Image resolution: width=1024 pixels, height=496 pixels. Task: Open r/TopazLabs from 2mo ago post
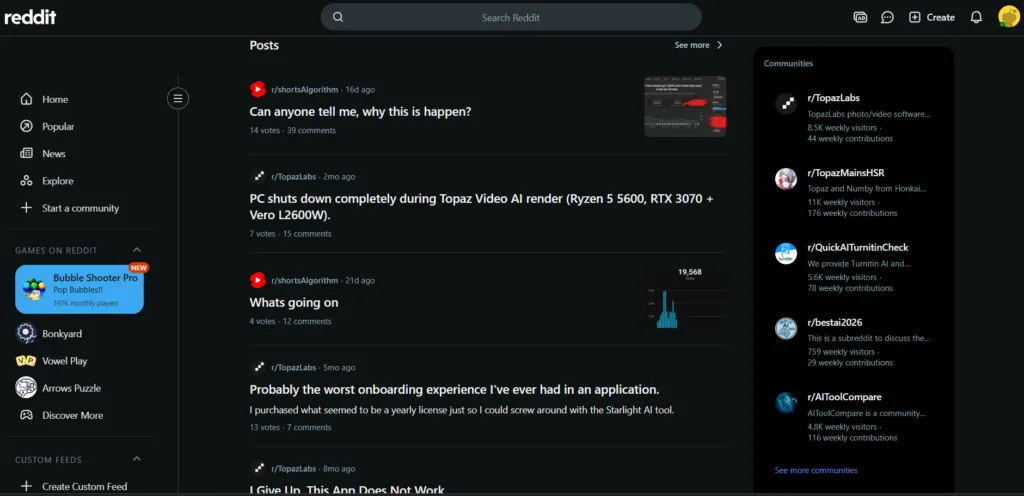click(293, 176)
